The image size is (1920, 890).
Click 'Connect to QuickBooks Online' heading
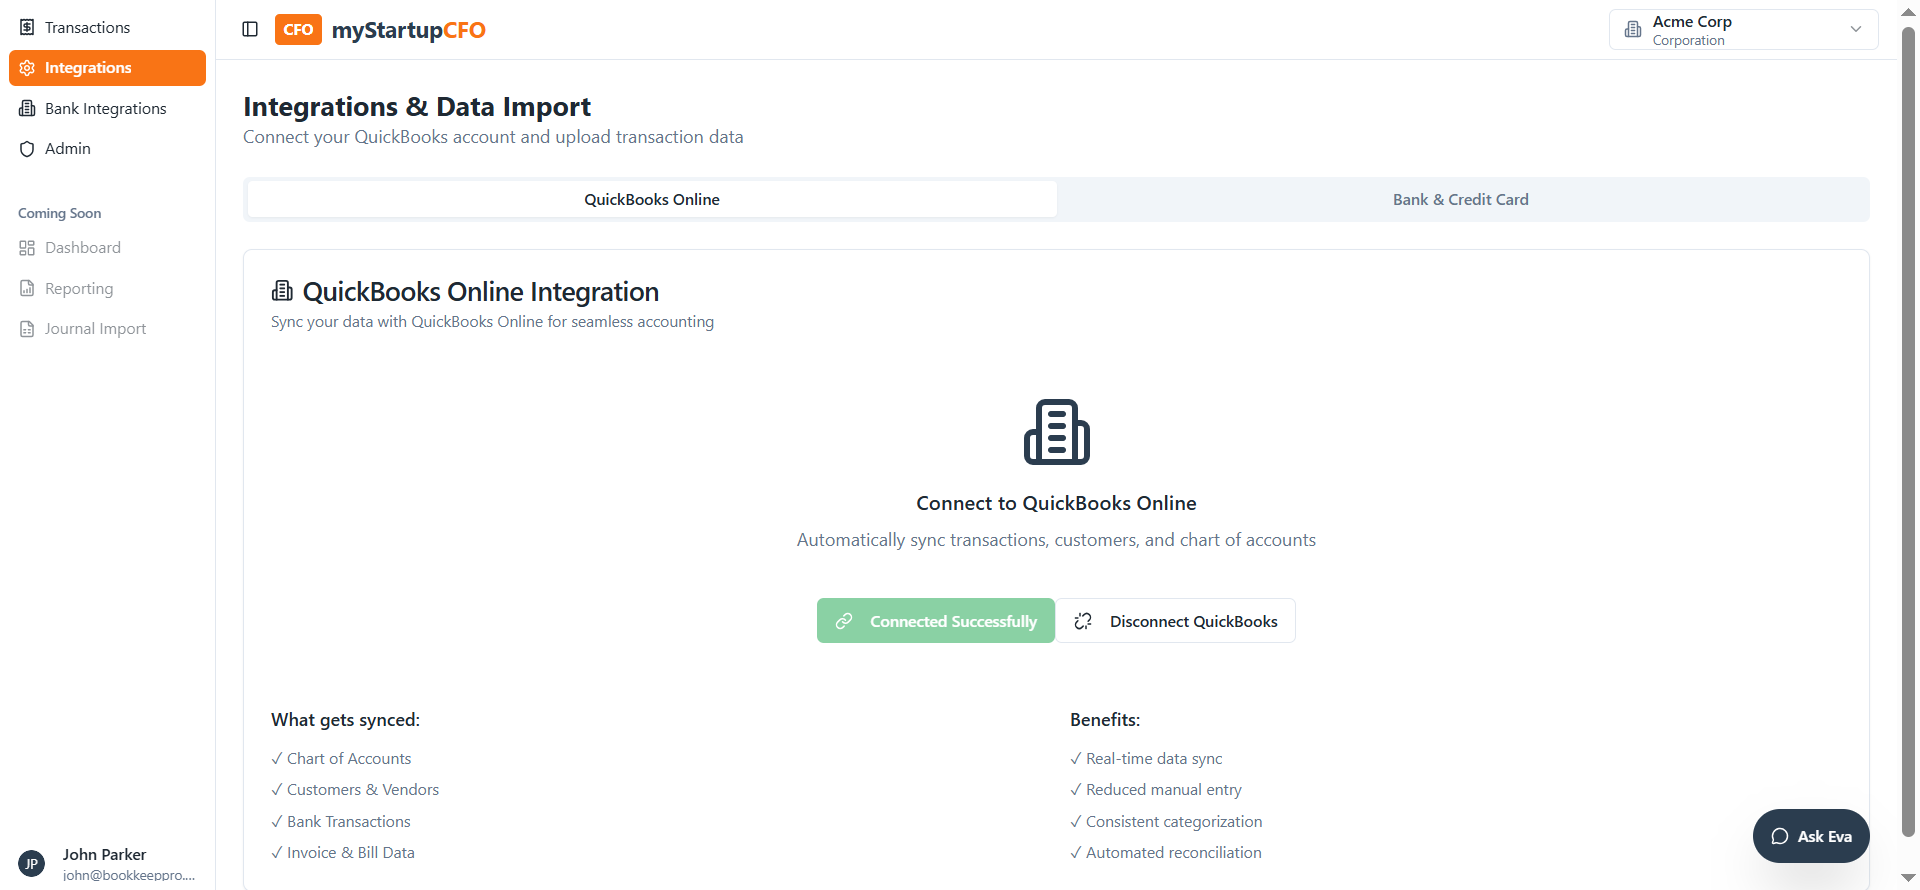tap(1056, 503)
